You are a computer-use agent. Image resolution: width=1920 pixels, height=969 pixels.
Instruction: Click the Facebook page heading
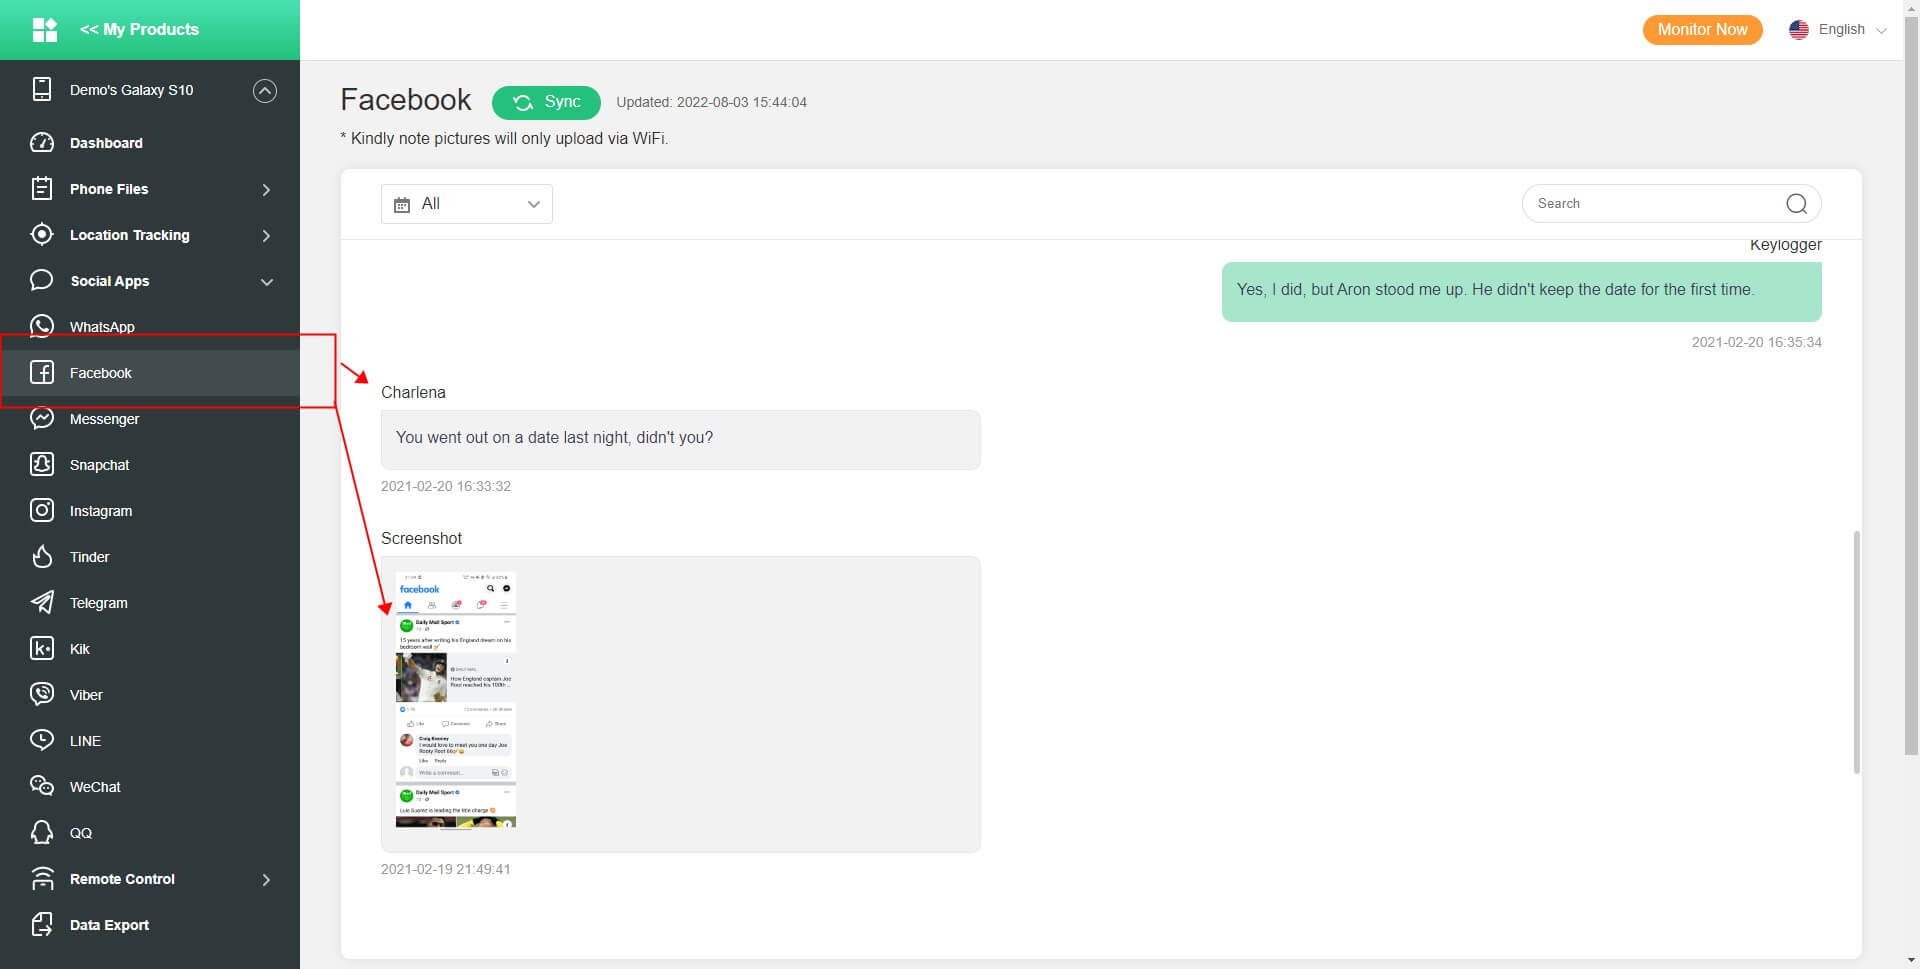(x=405, y=100)
